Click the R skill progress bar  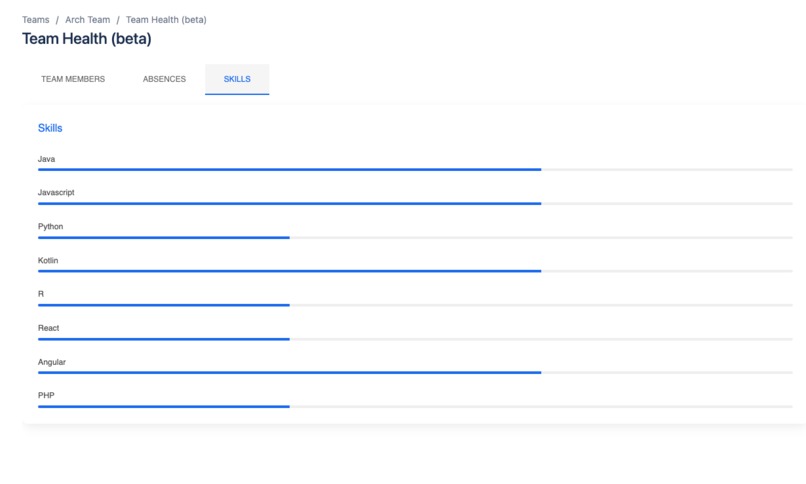point(415,305)
